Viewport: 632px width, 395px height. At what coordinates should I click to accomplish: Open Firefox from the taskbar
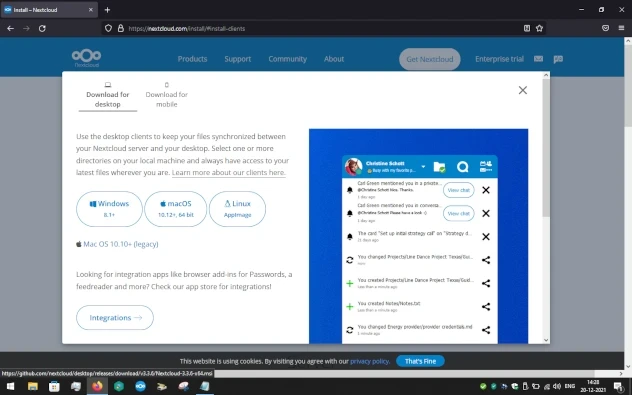click(97, 387)
